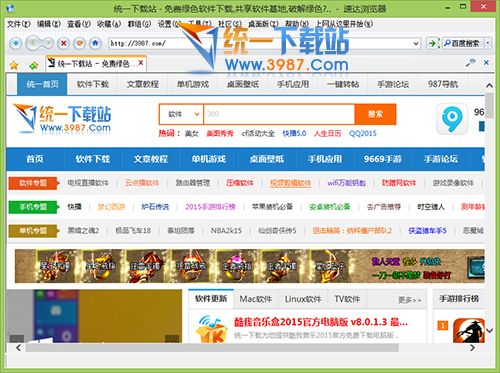Click the red stop loading icon

[x=63, y=43]
